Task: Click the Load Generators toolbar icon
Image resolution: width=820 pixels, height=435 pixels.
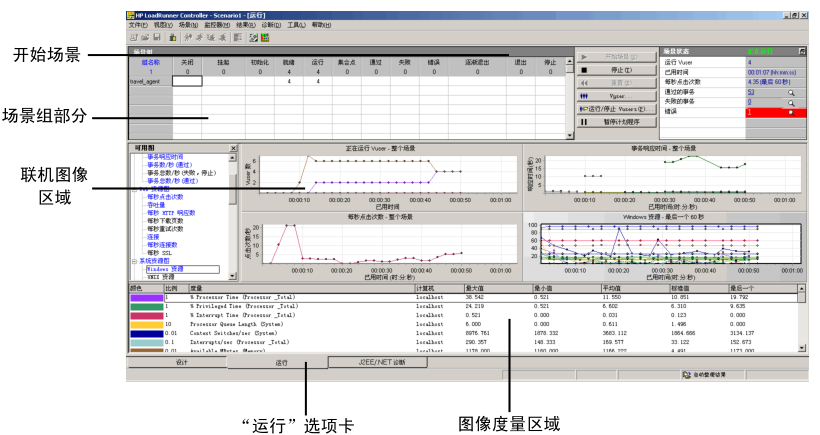Action: (173, 37)
